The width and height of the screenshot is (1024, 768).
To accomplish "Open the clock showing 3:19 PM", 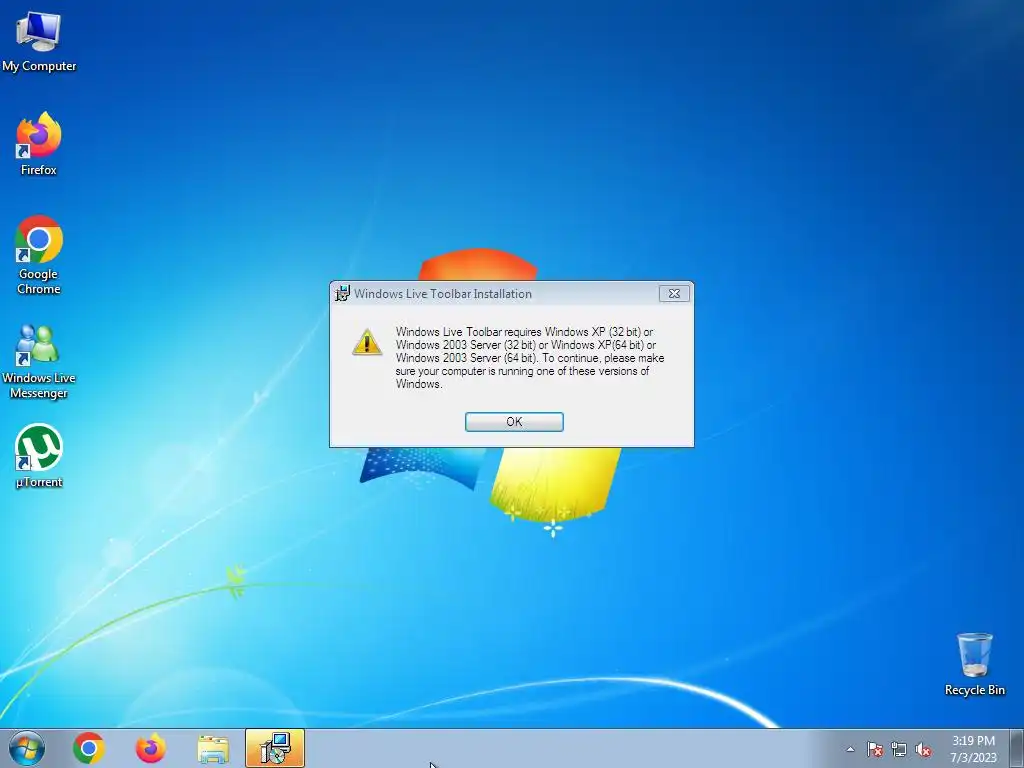I will coord(973,749).
